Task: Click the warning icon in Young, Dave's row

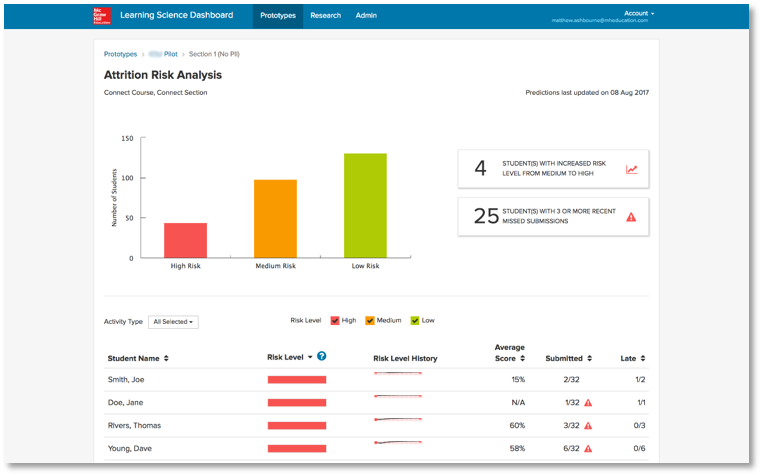Action: click(588, 449)
